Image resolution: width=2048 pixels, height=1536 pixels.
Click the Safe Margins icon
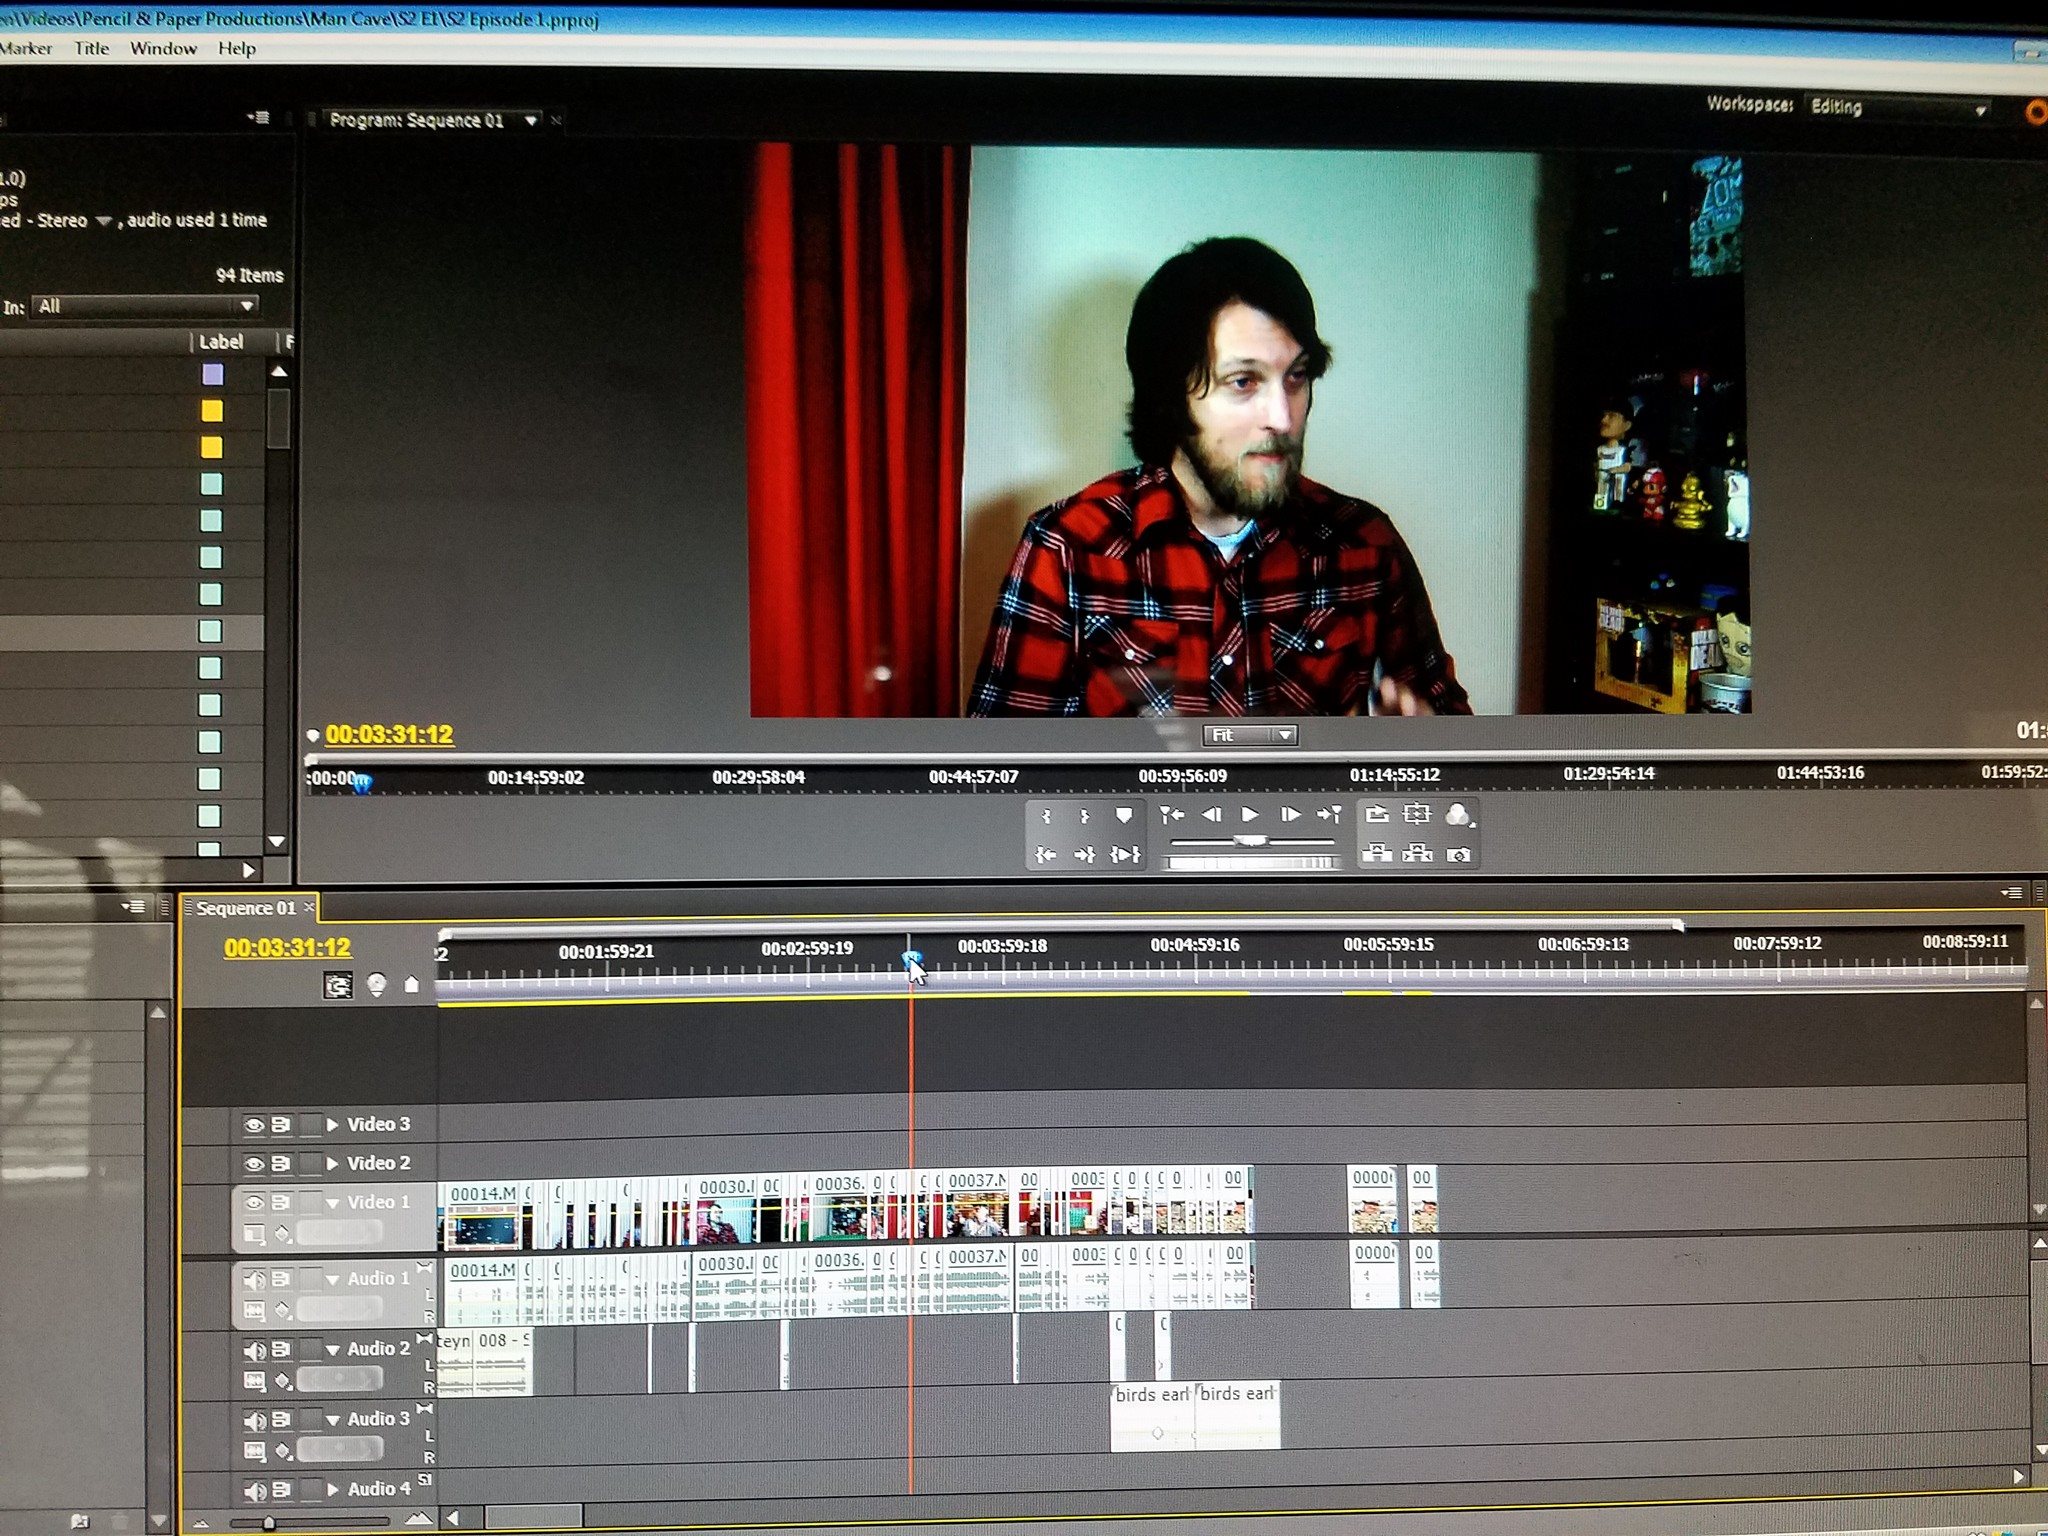pos(1417,814)
